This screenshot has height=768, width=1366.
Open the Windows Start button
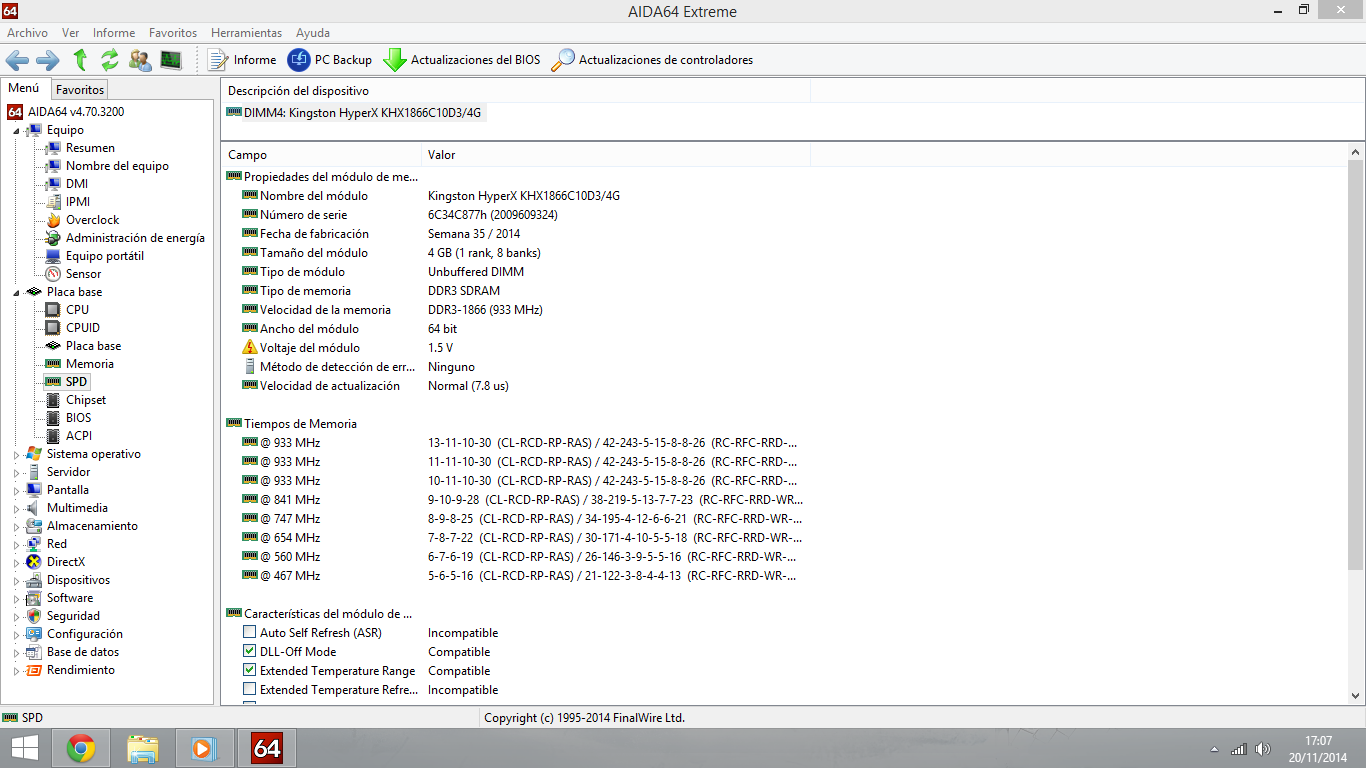coord(25,748)
